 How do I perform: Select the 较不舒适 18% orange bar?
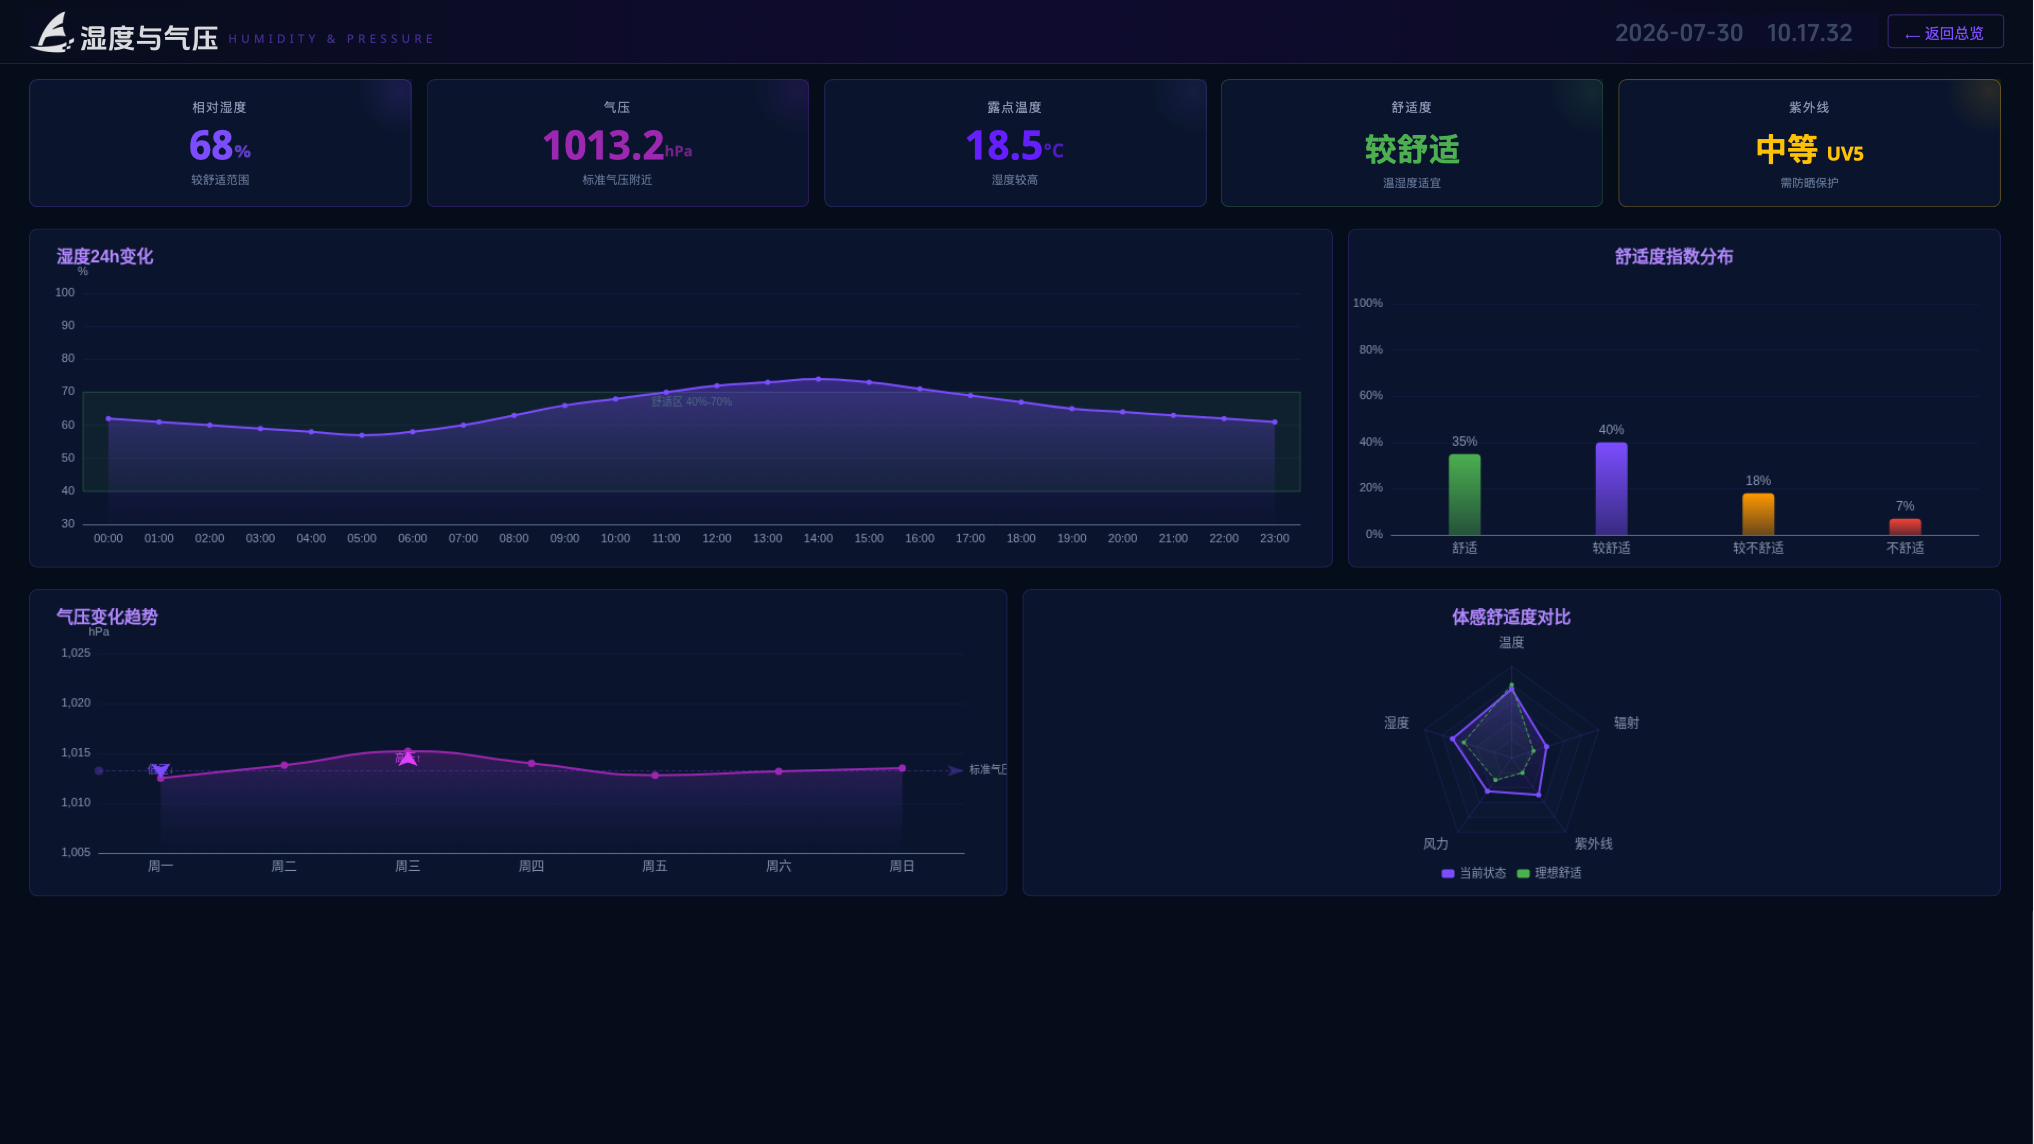[1758, 514]
